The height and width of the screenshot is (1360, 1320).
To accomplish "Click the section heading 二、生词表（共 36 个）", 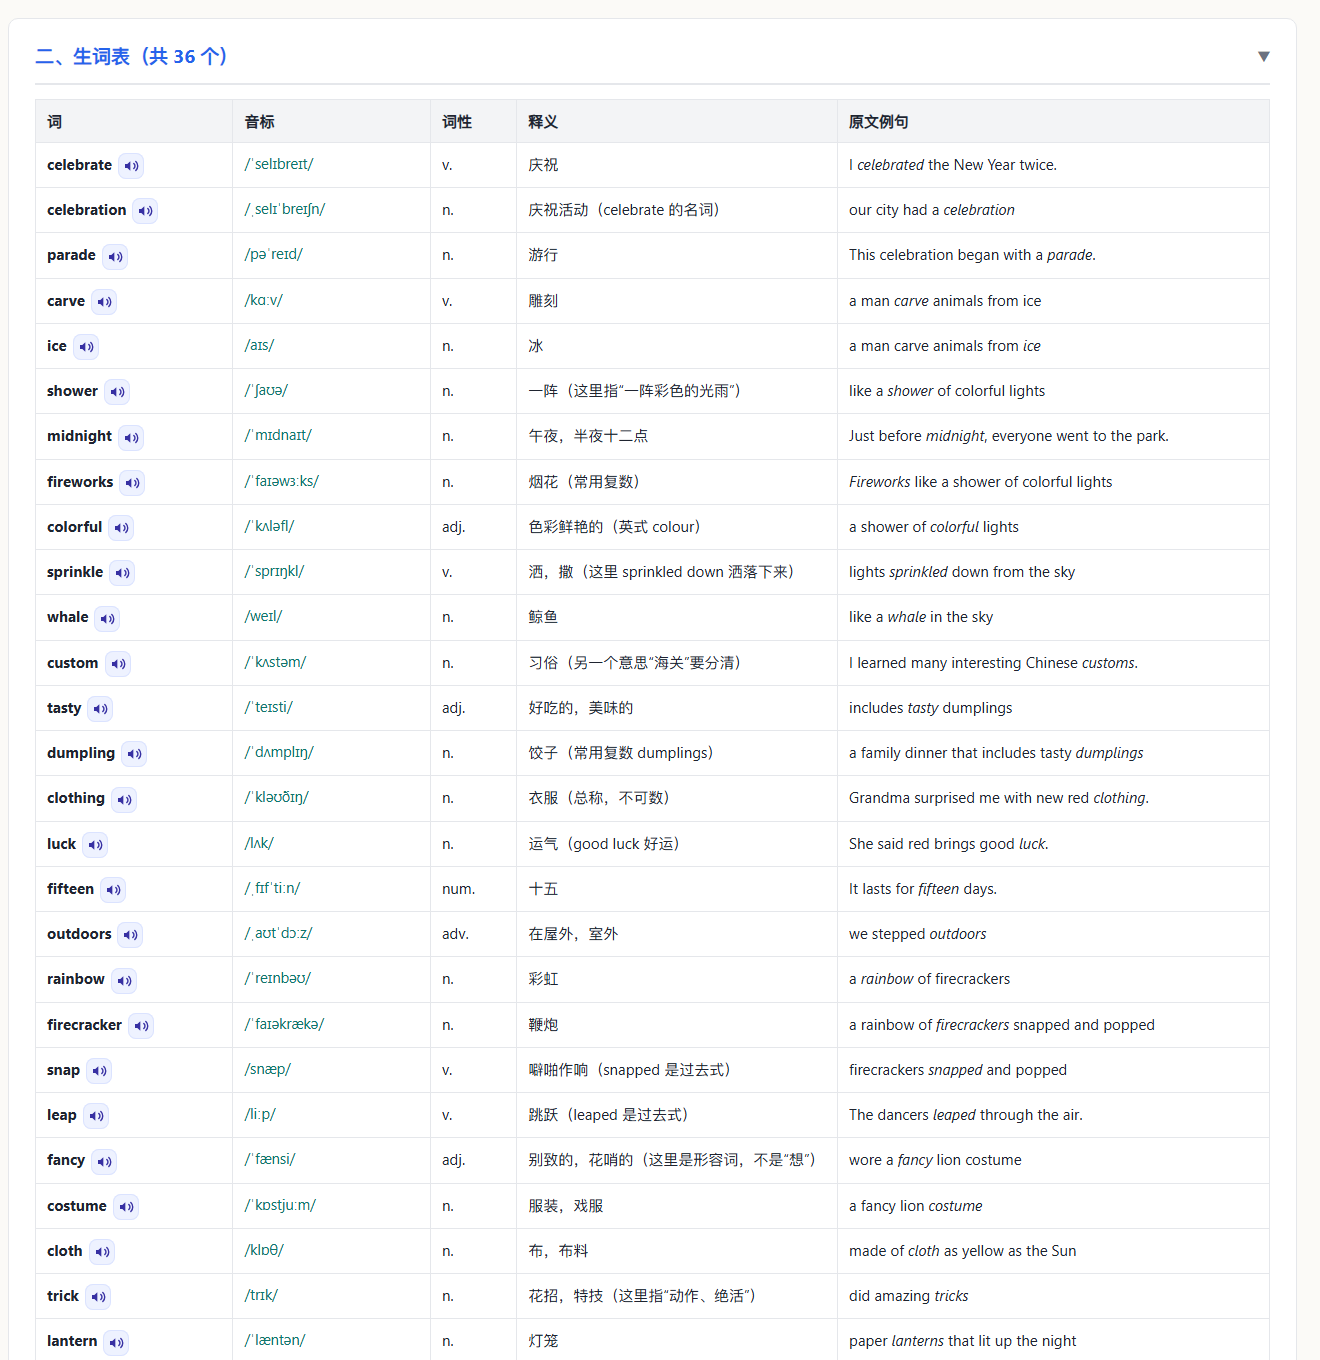I will tap(131, 57).
